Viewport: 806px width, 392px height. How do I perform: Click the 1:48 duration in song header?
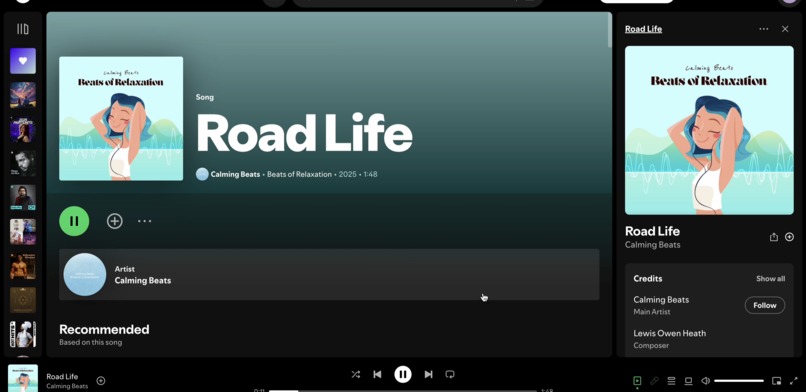point(370,174)
